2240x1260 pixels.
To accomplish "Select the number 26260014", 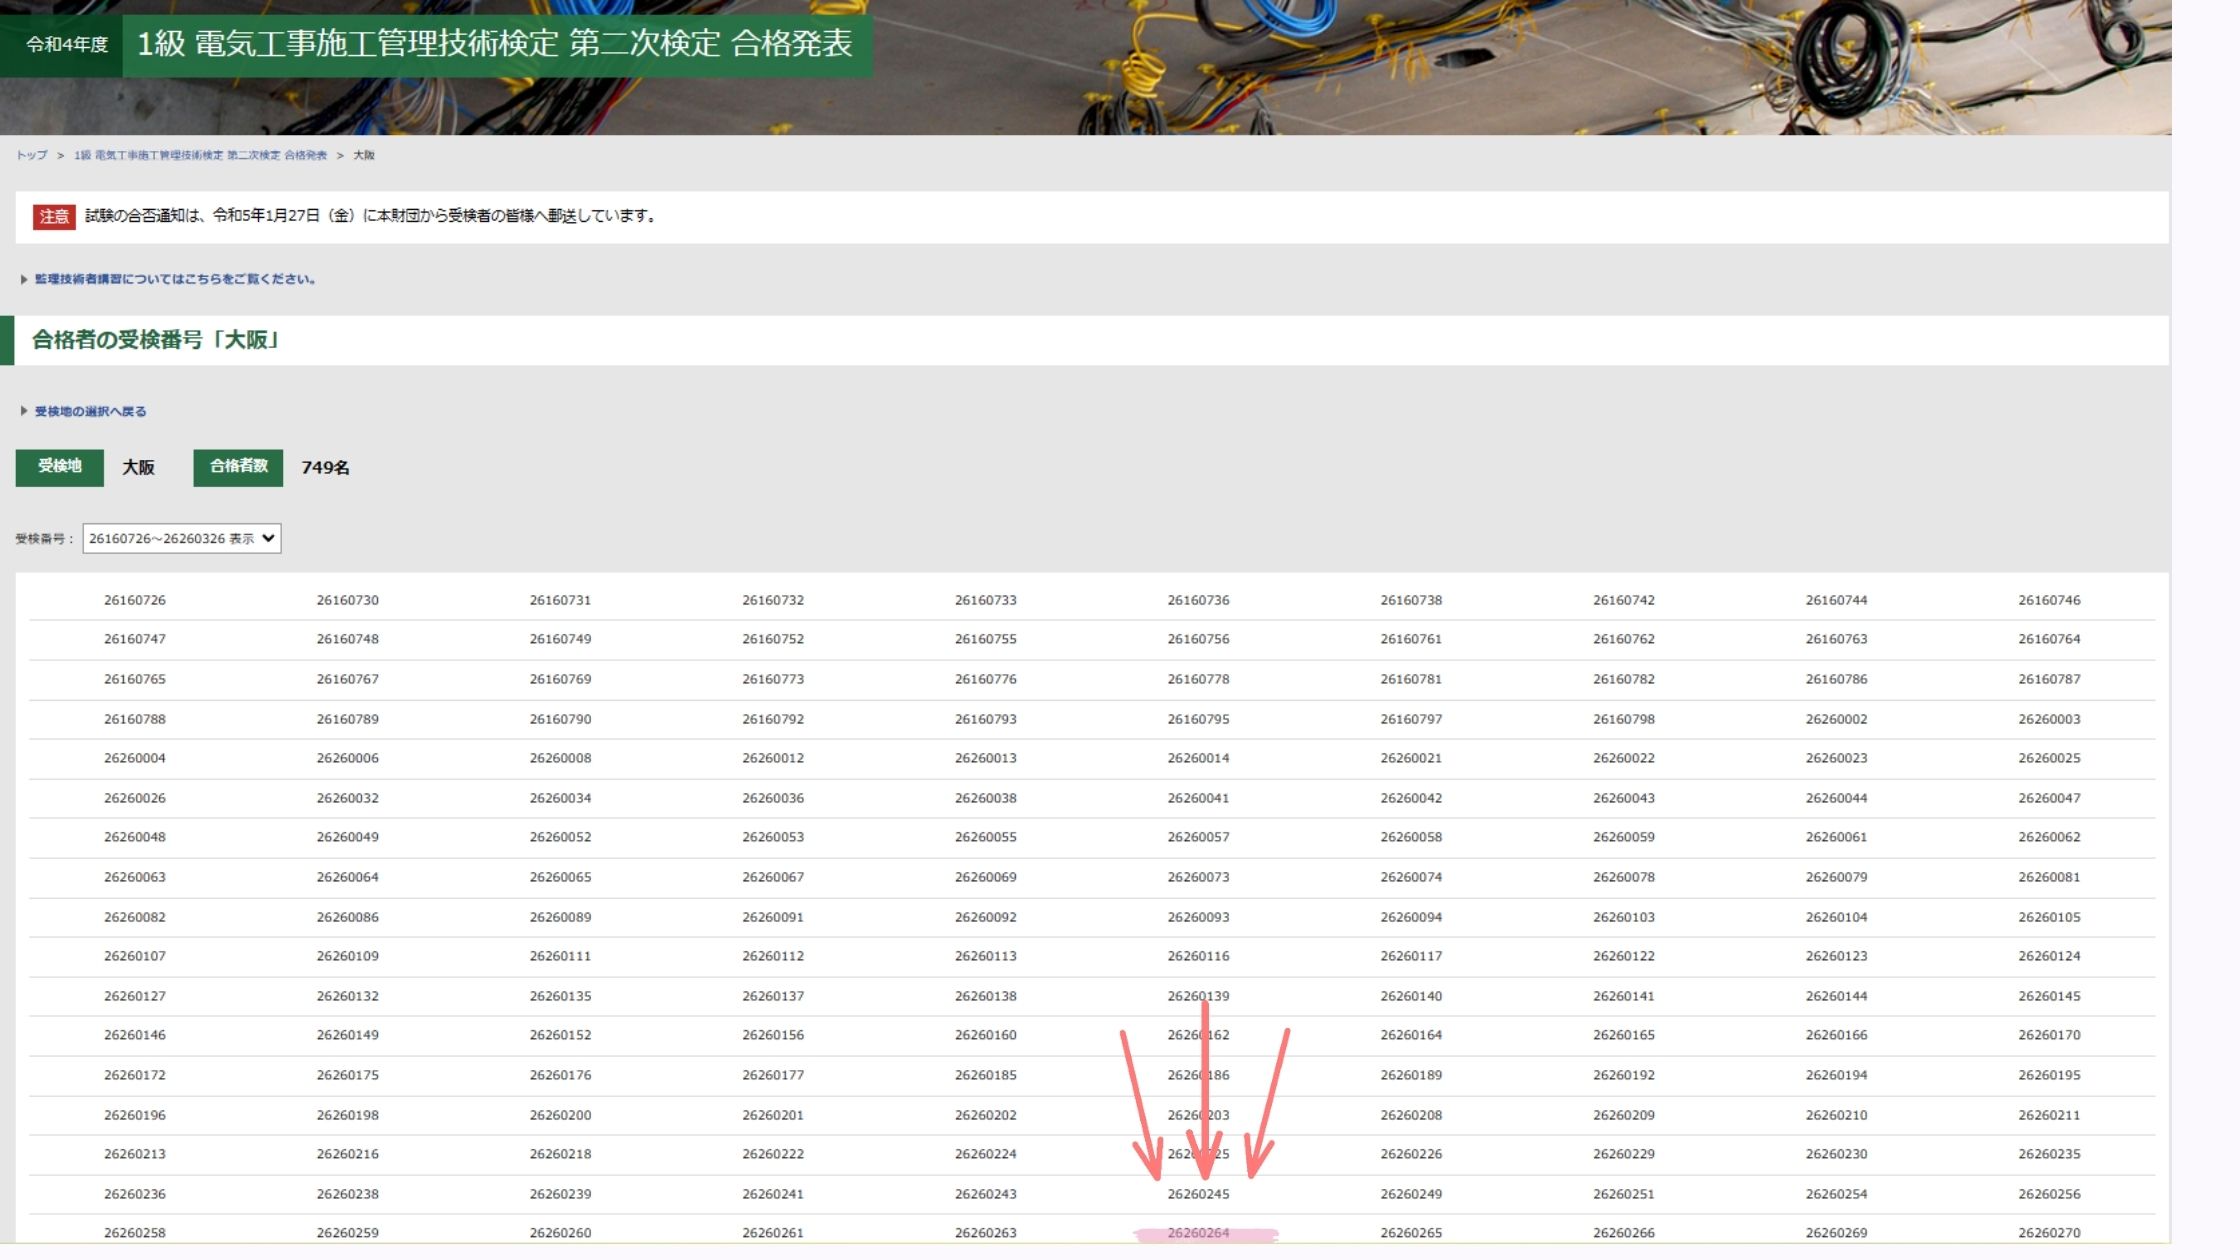I will pyautogui.click(x=1199, y=758).
